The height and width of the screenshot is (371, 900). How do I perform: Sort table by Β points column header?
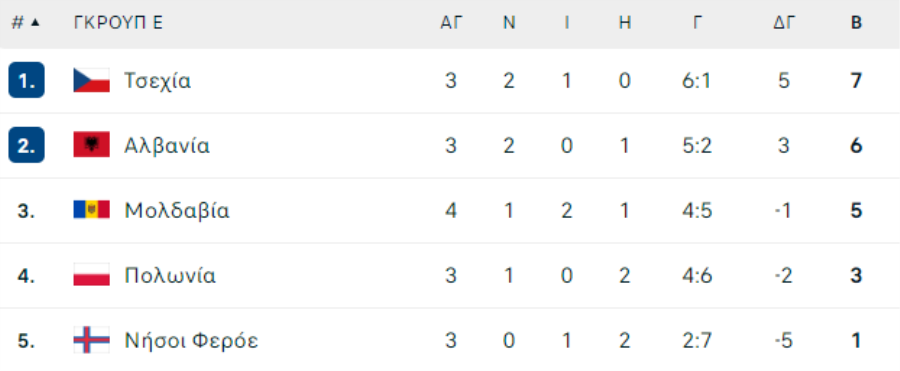(856, 23)
